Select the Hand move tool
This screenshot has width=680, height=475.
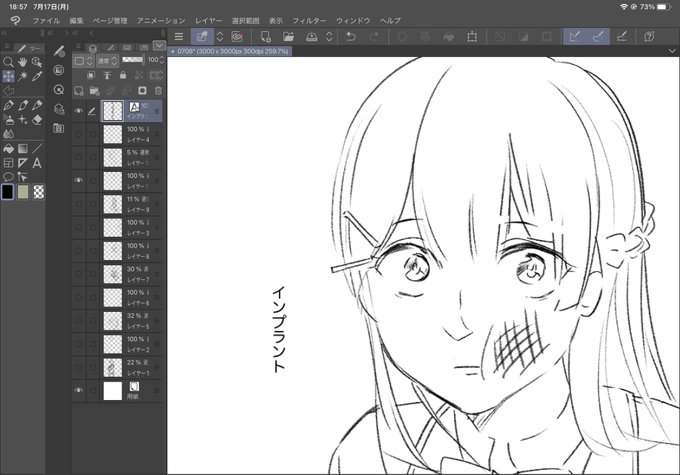(23, 62)
